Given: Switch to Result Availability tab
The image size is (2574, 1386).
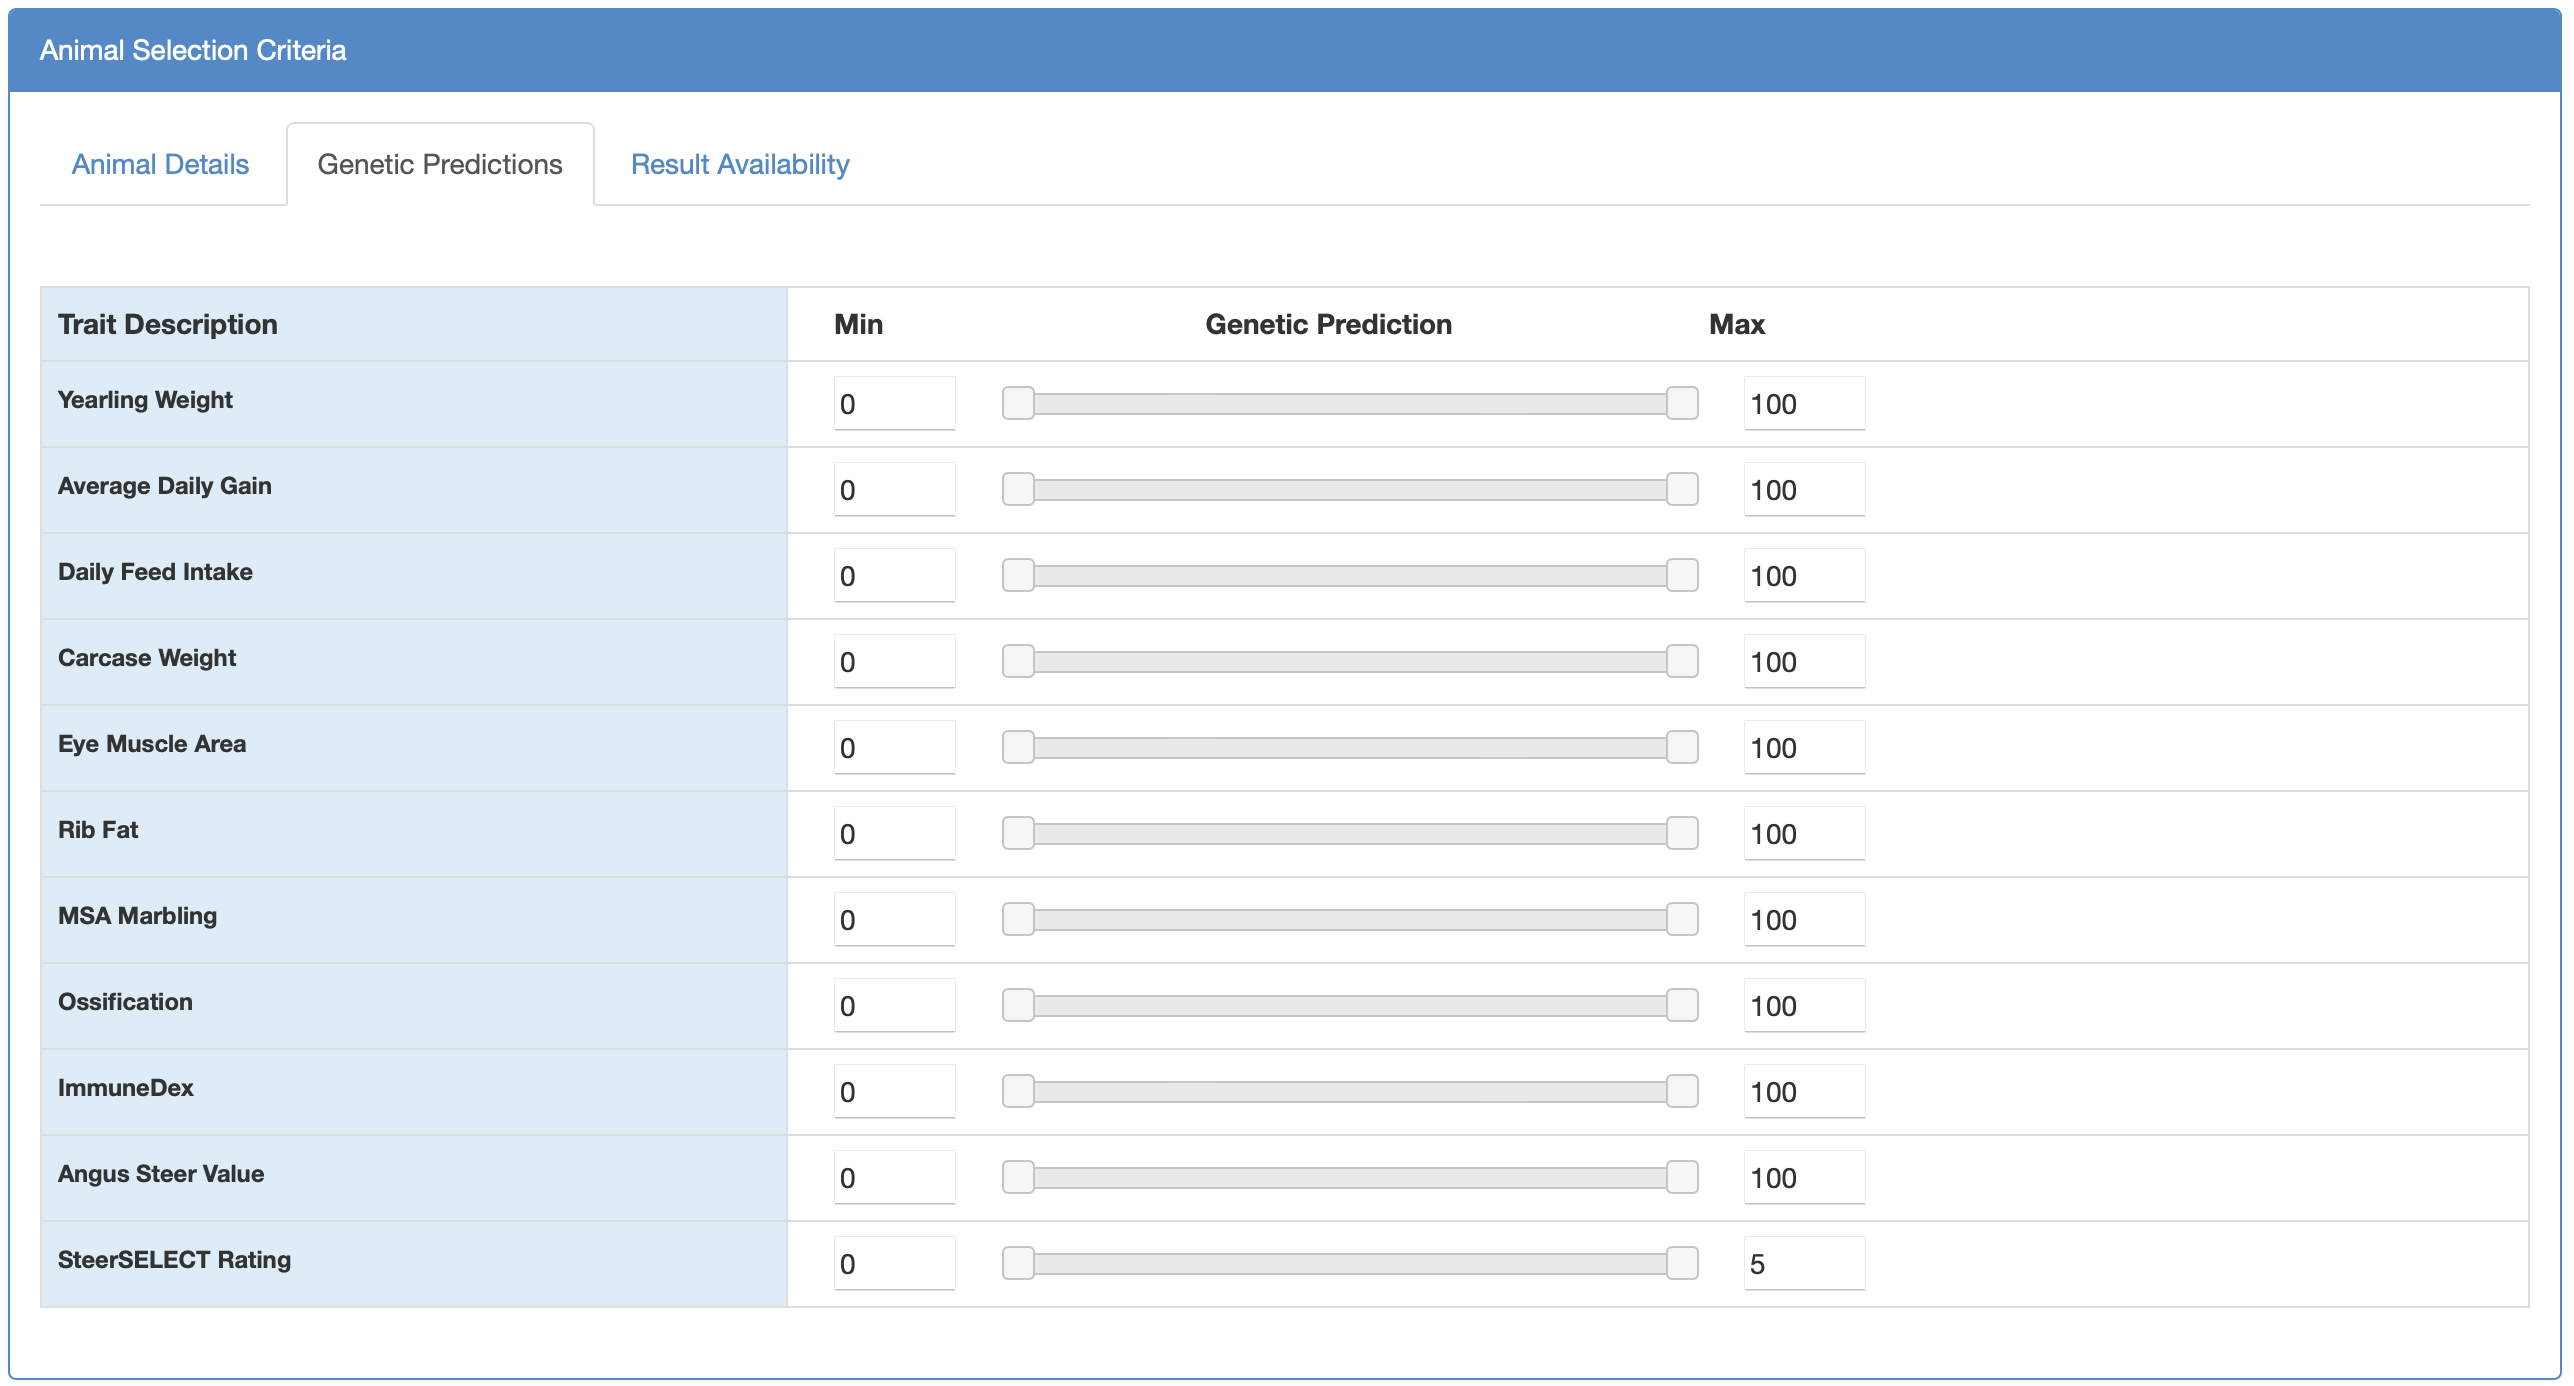Looking at the screenshot, I should pos(740,164).
